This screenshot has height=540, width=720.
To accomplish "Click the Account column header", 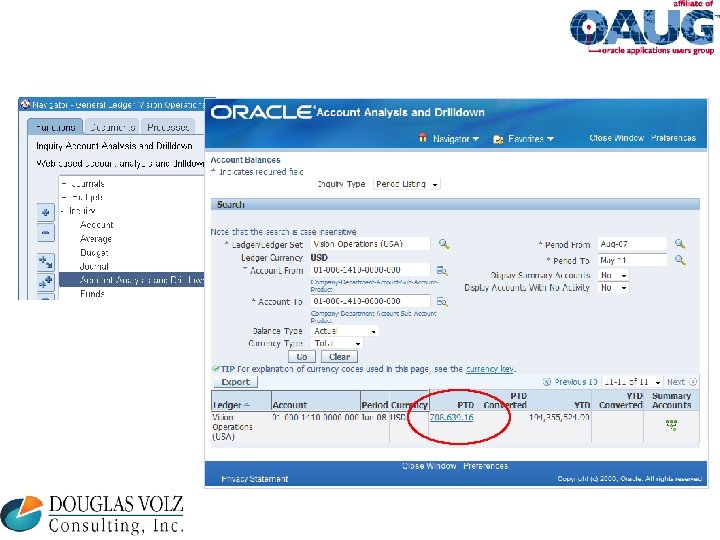I will tap(289, 405).
